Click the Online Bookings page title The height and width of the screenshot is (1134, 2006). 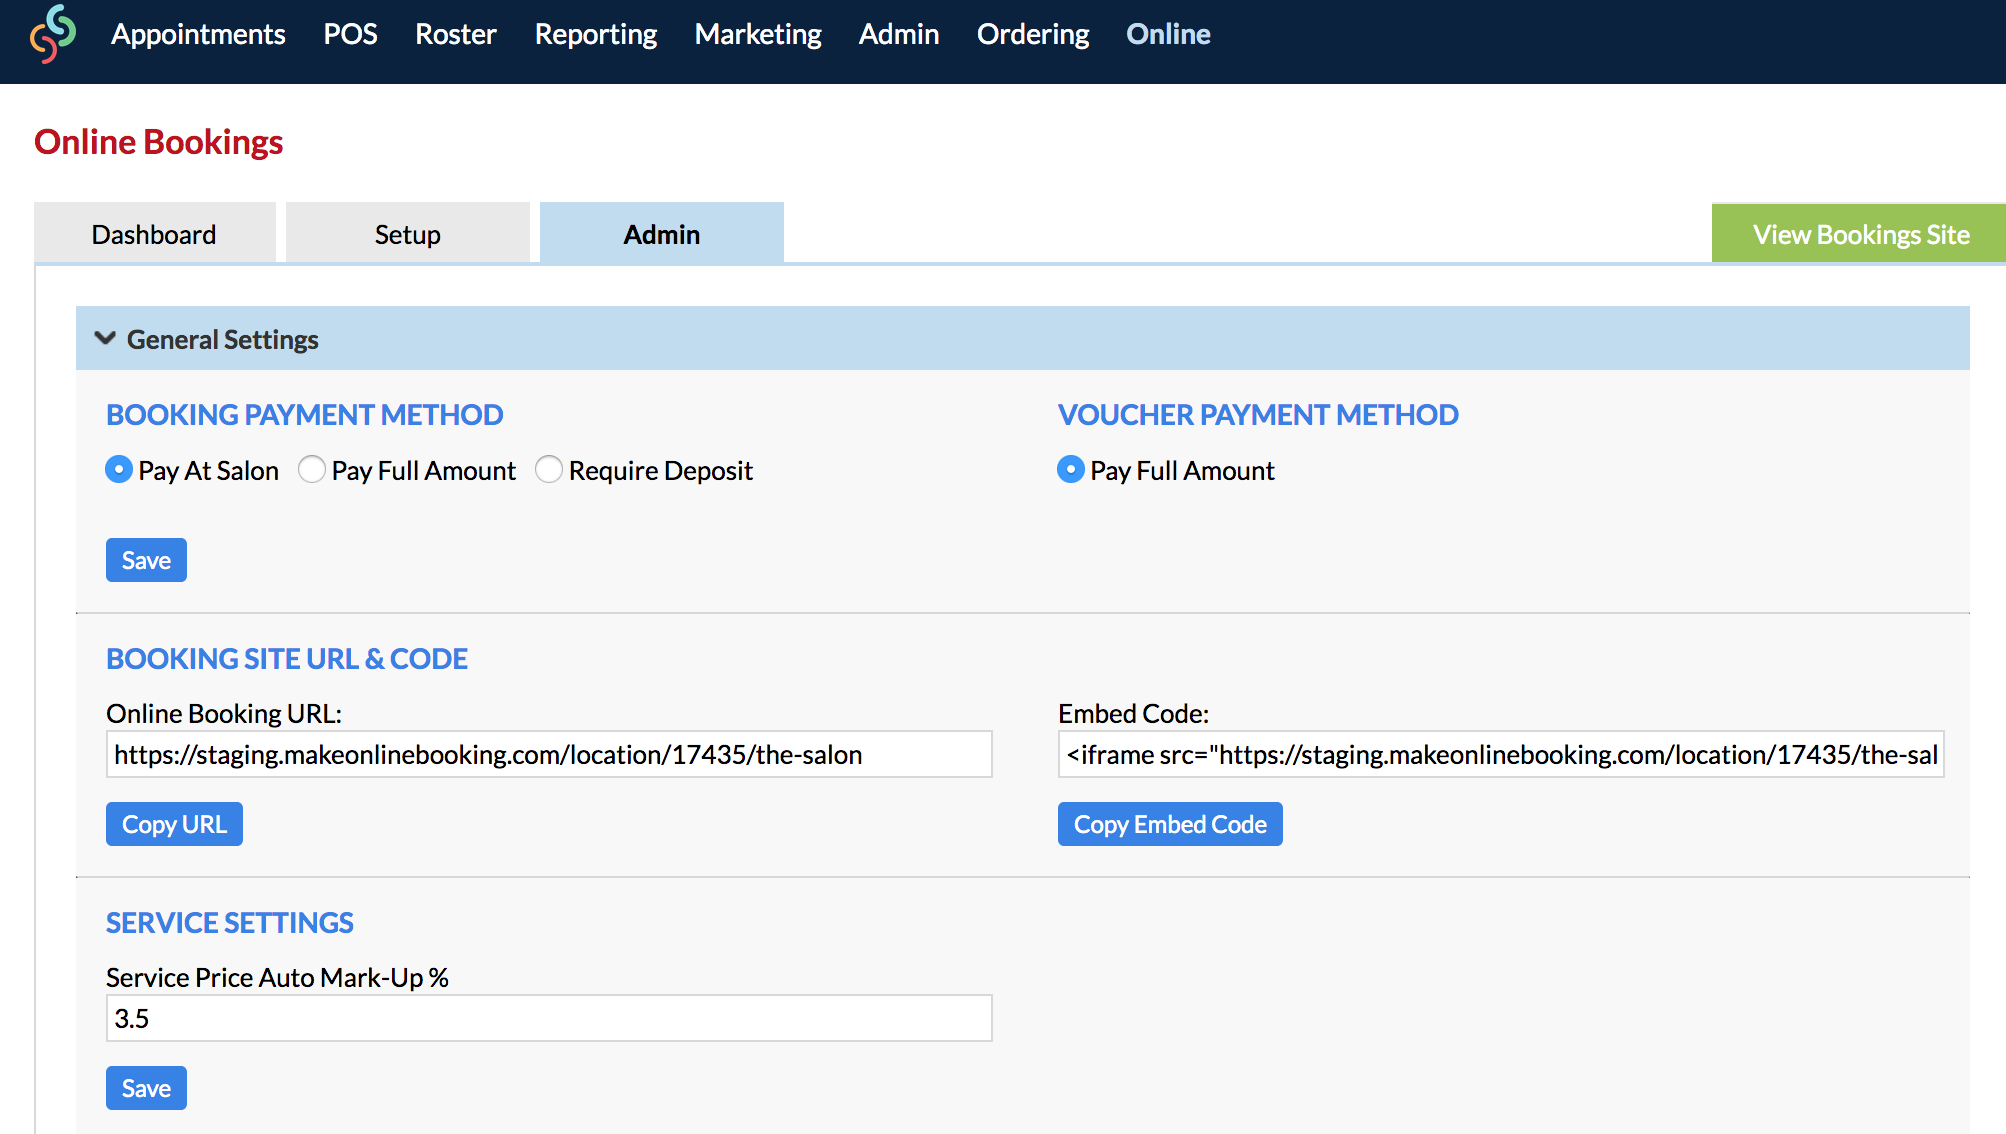tap(158, 142)
